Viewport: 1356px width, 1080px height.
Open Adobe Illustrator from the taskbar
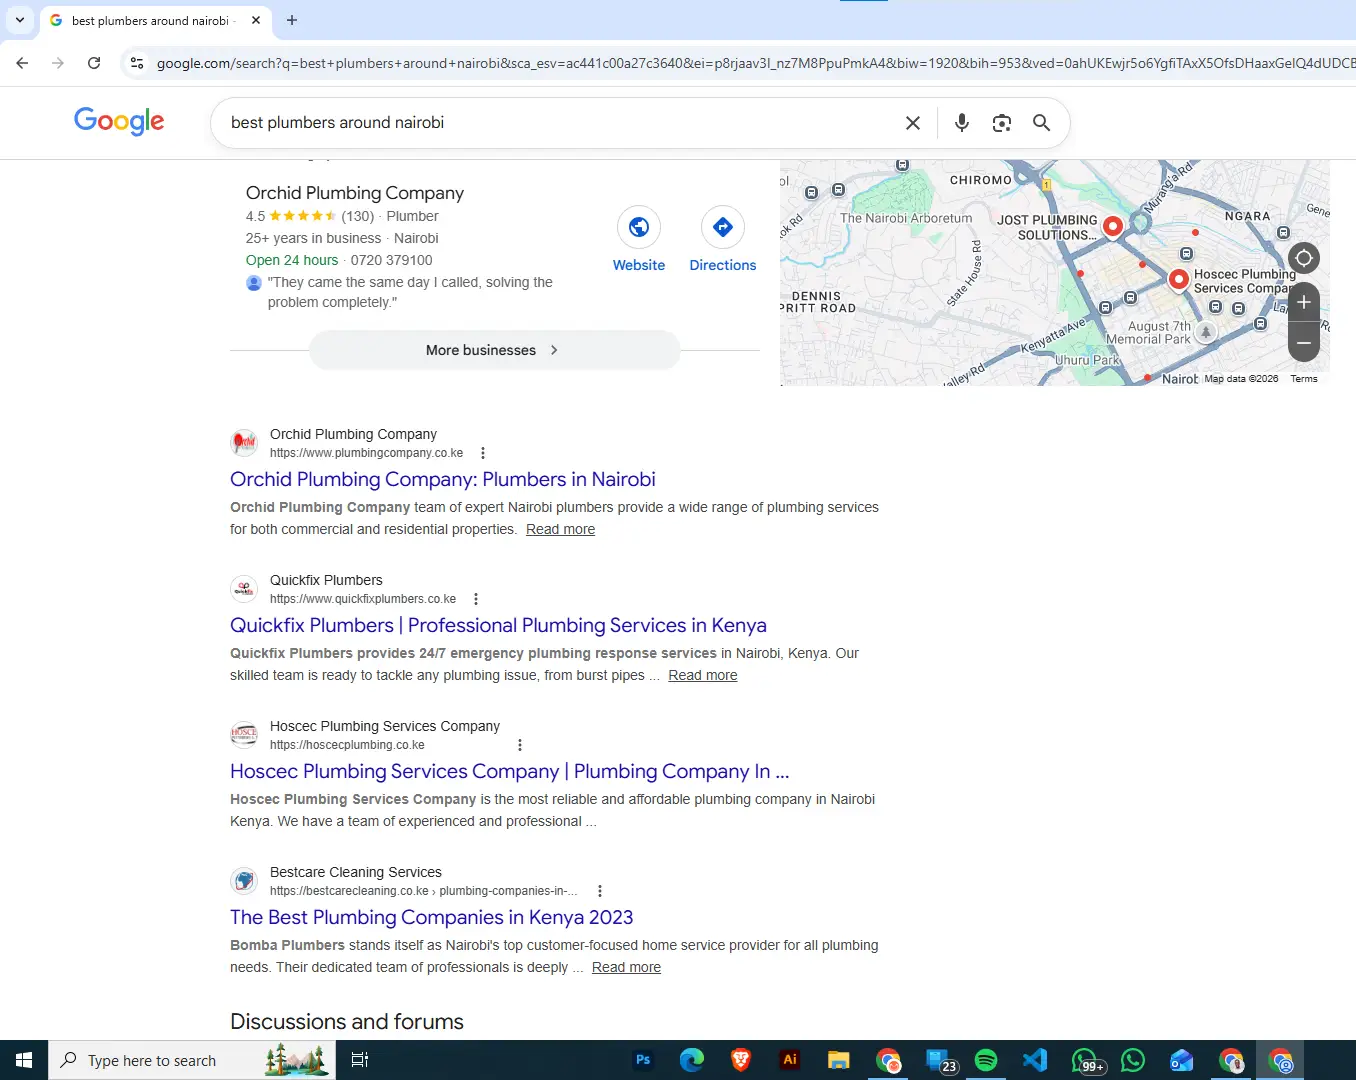click(790, 1060)
